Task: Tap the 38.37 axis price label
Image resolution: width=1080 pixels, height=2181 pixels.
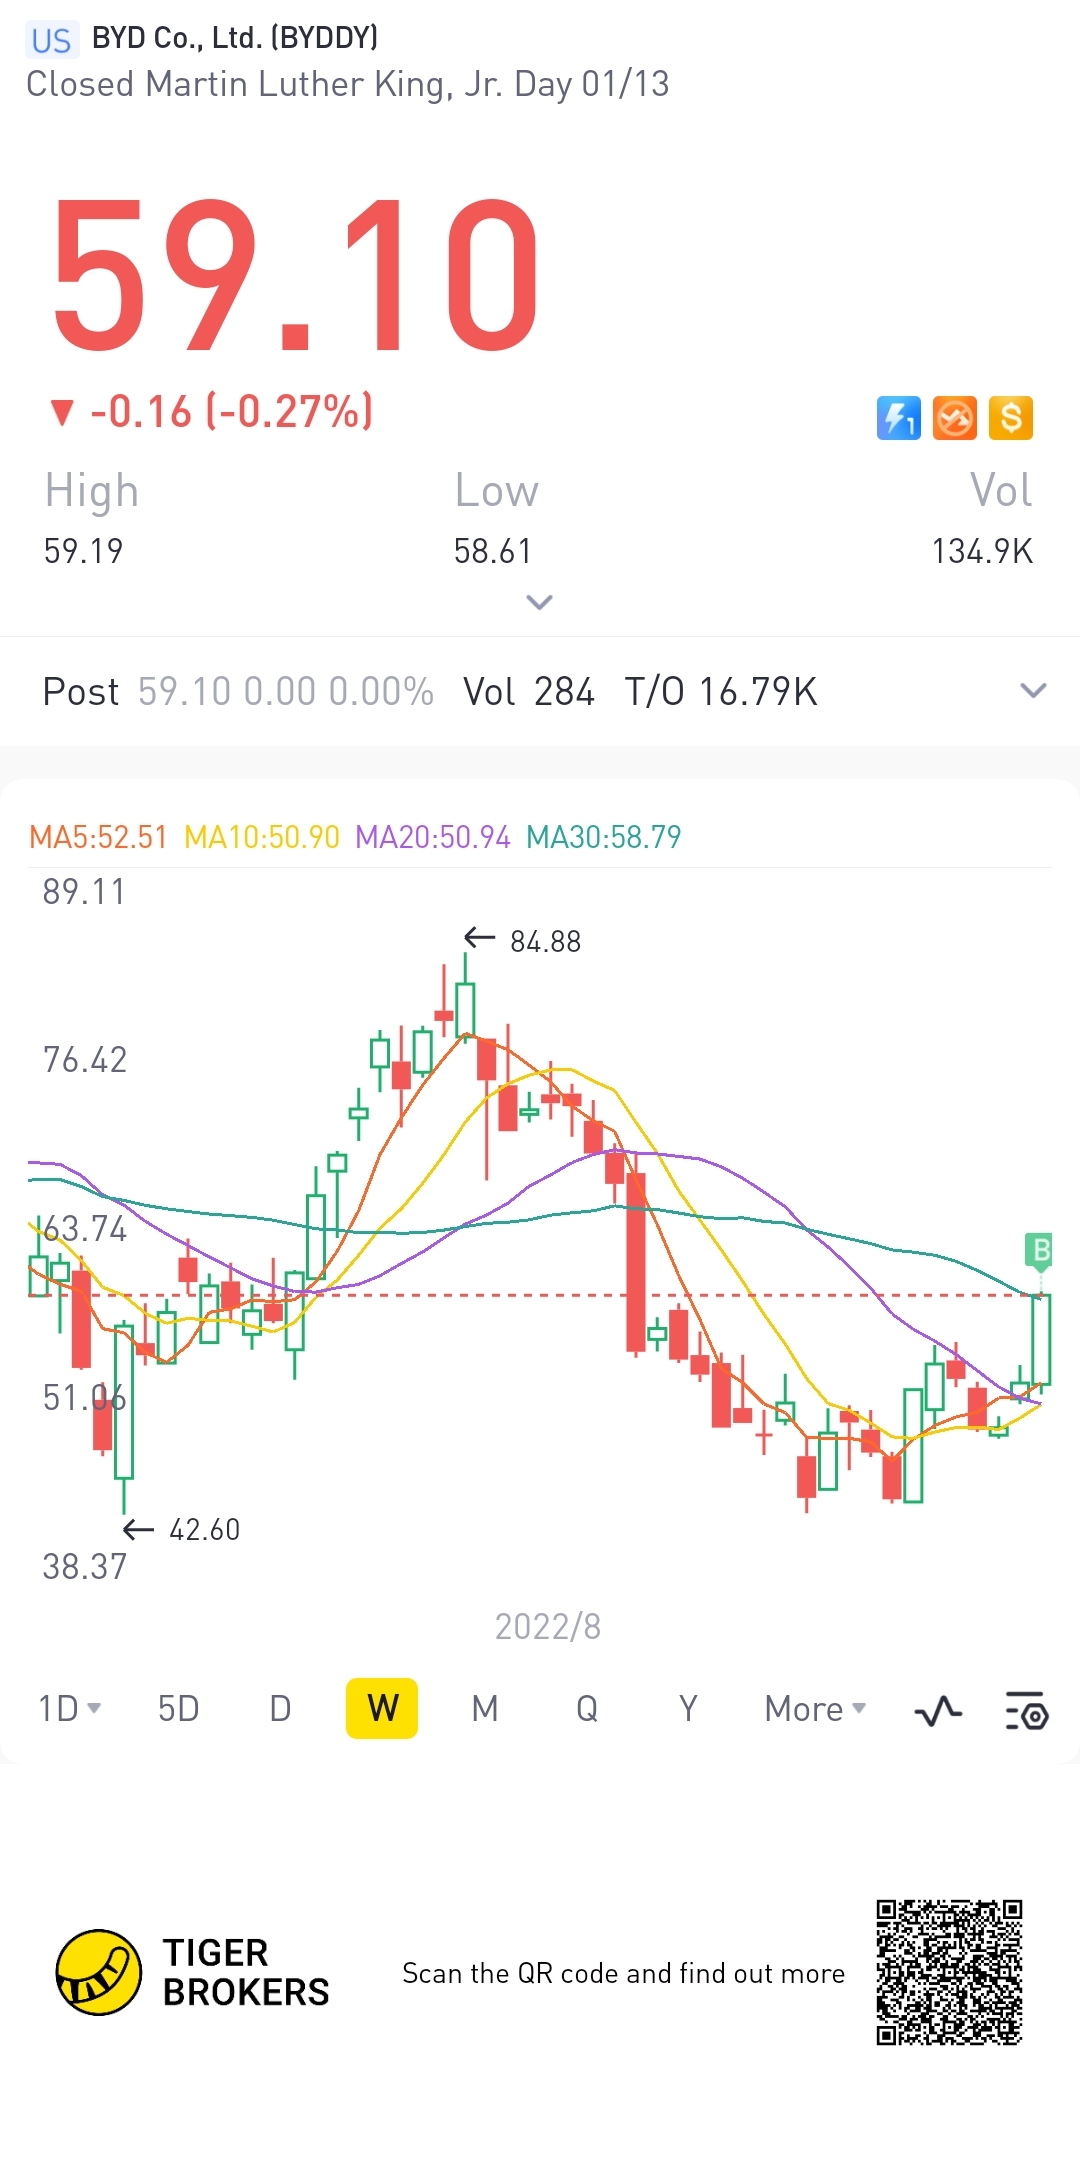Action: 84,1567
